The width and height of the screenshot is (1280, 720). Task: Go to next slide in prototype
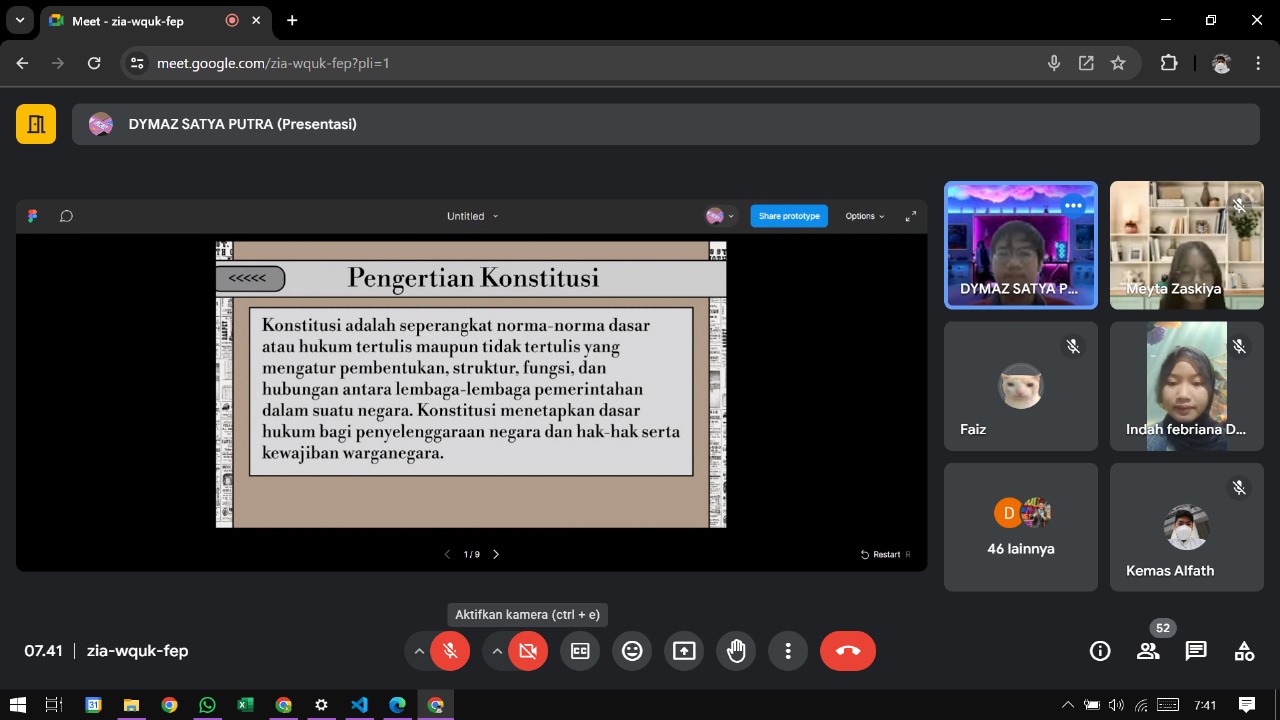pyautogui.click(x=496, y=554)
